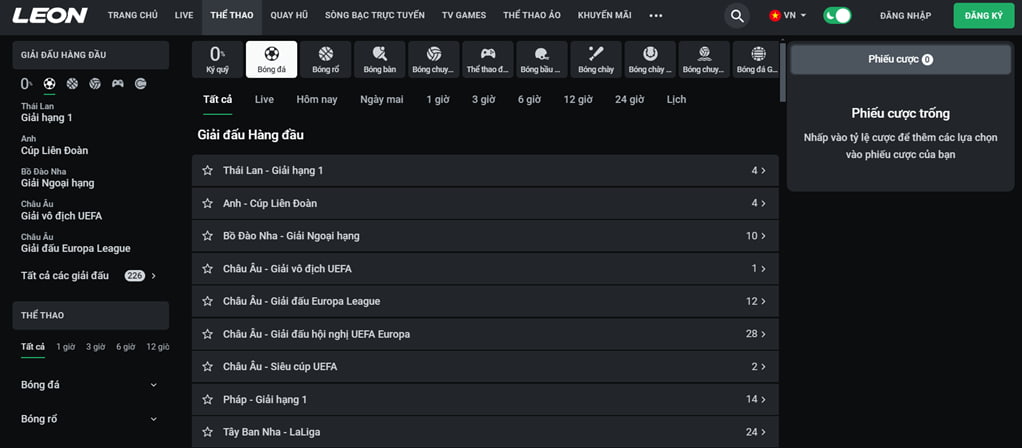1022x448 pixels.
Task: Open the Ký quỹ 0% category
Action: (x=217, y=59)
